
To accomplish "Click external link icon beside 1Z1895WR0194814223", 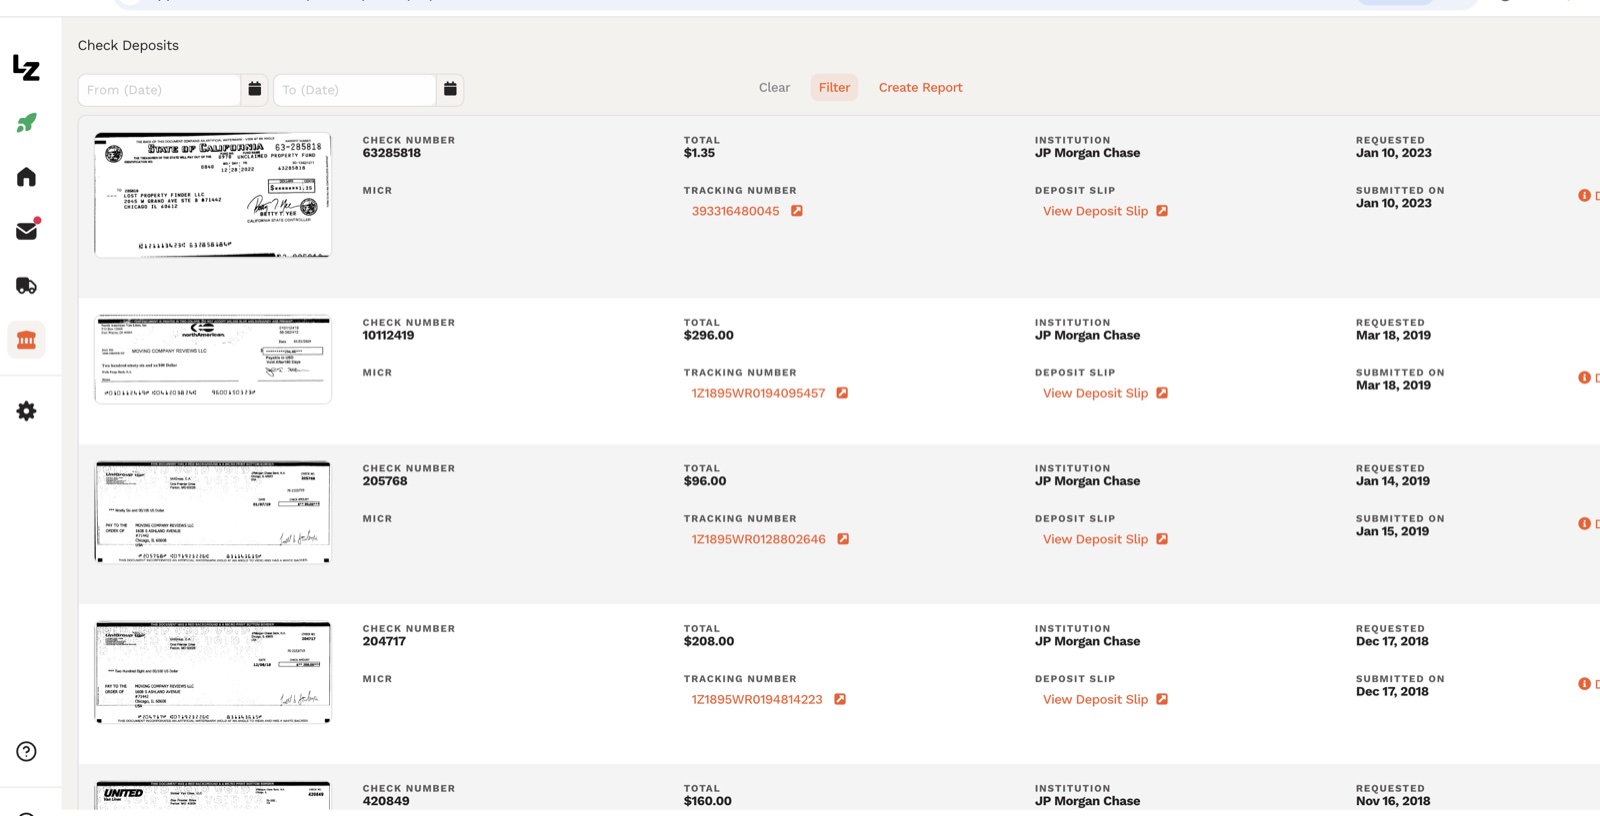I will [840, 699].
